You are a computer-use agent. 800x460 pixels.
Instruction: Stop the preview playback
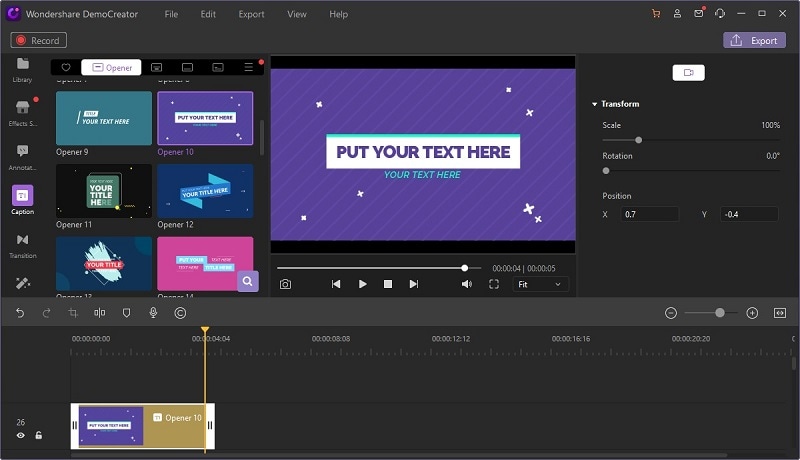pyautogui.click(x=388, y=284)
